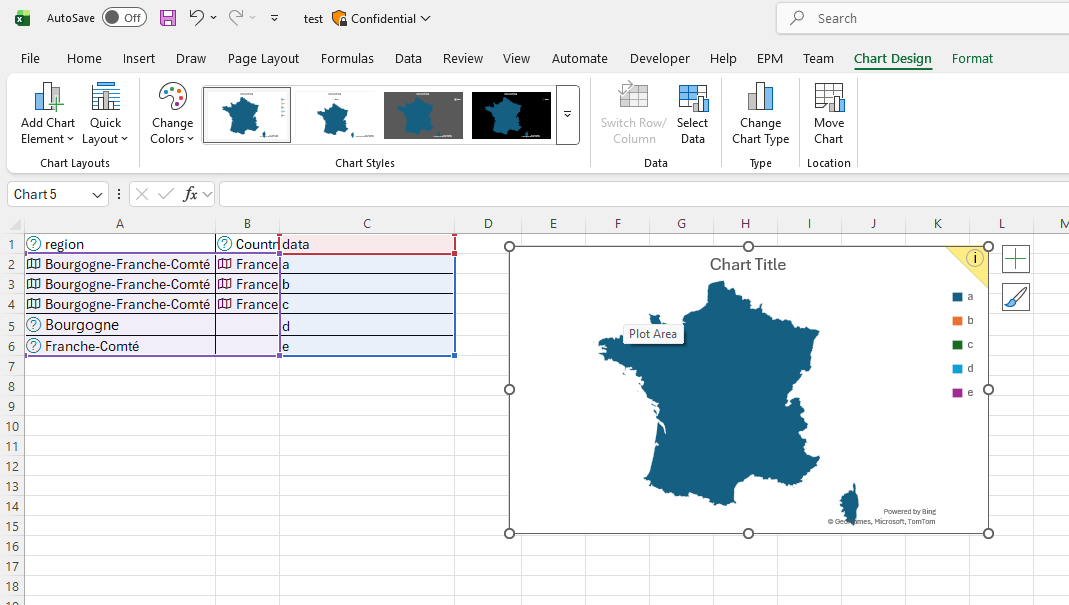Click the Chart Title text
Image resolution: width=1069 pixels, height=605 pixels.
pyautogui.click(x=748, y=265)
